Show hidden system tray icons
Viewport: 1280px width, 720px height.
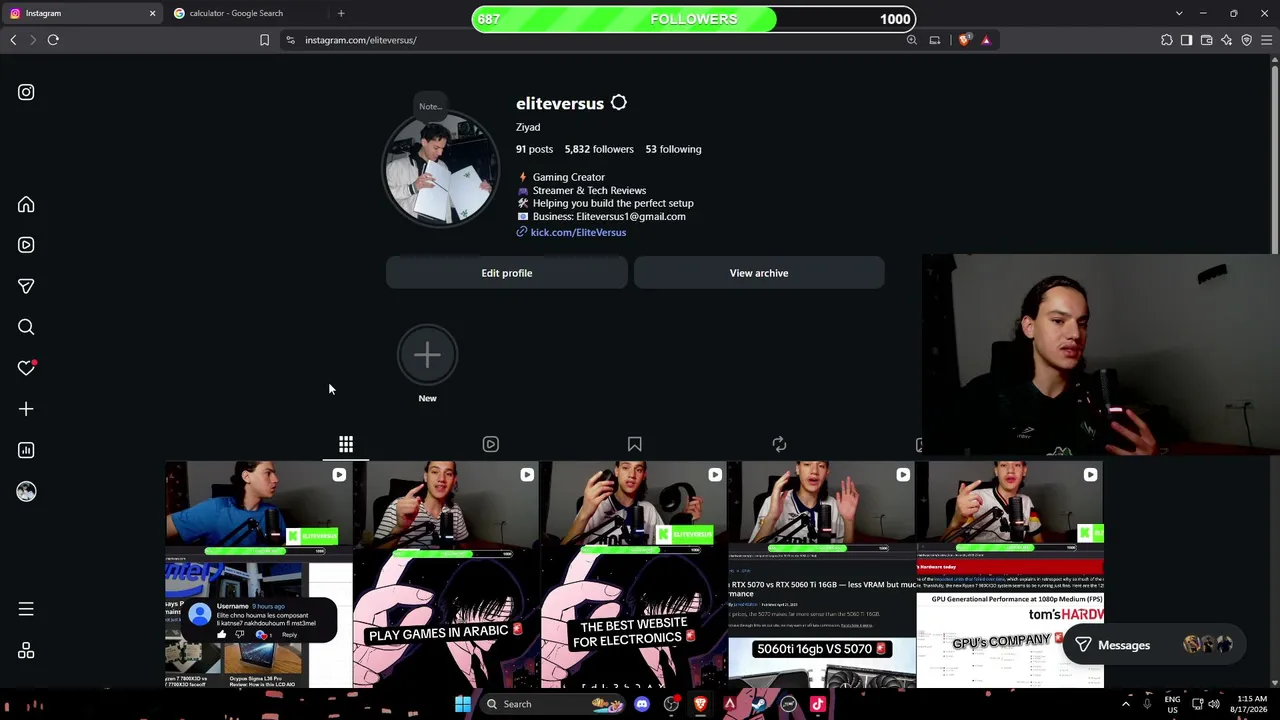point(1125,704)
